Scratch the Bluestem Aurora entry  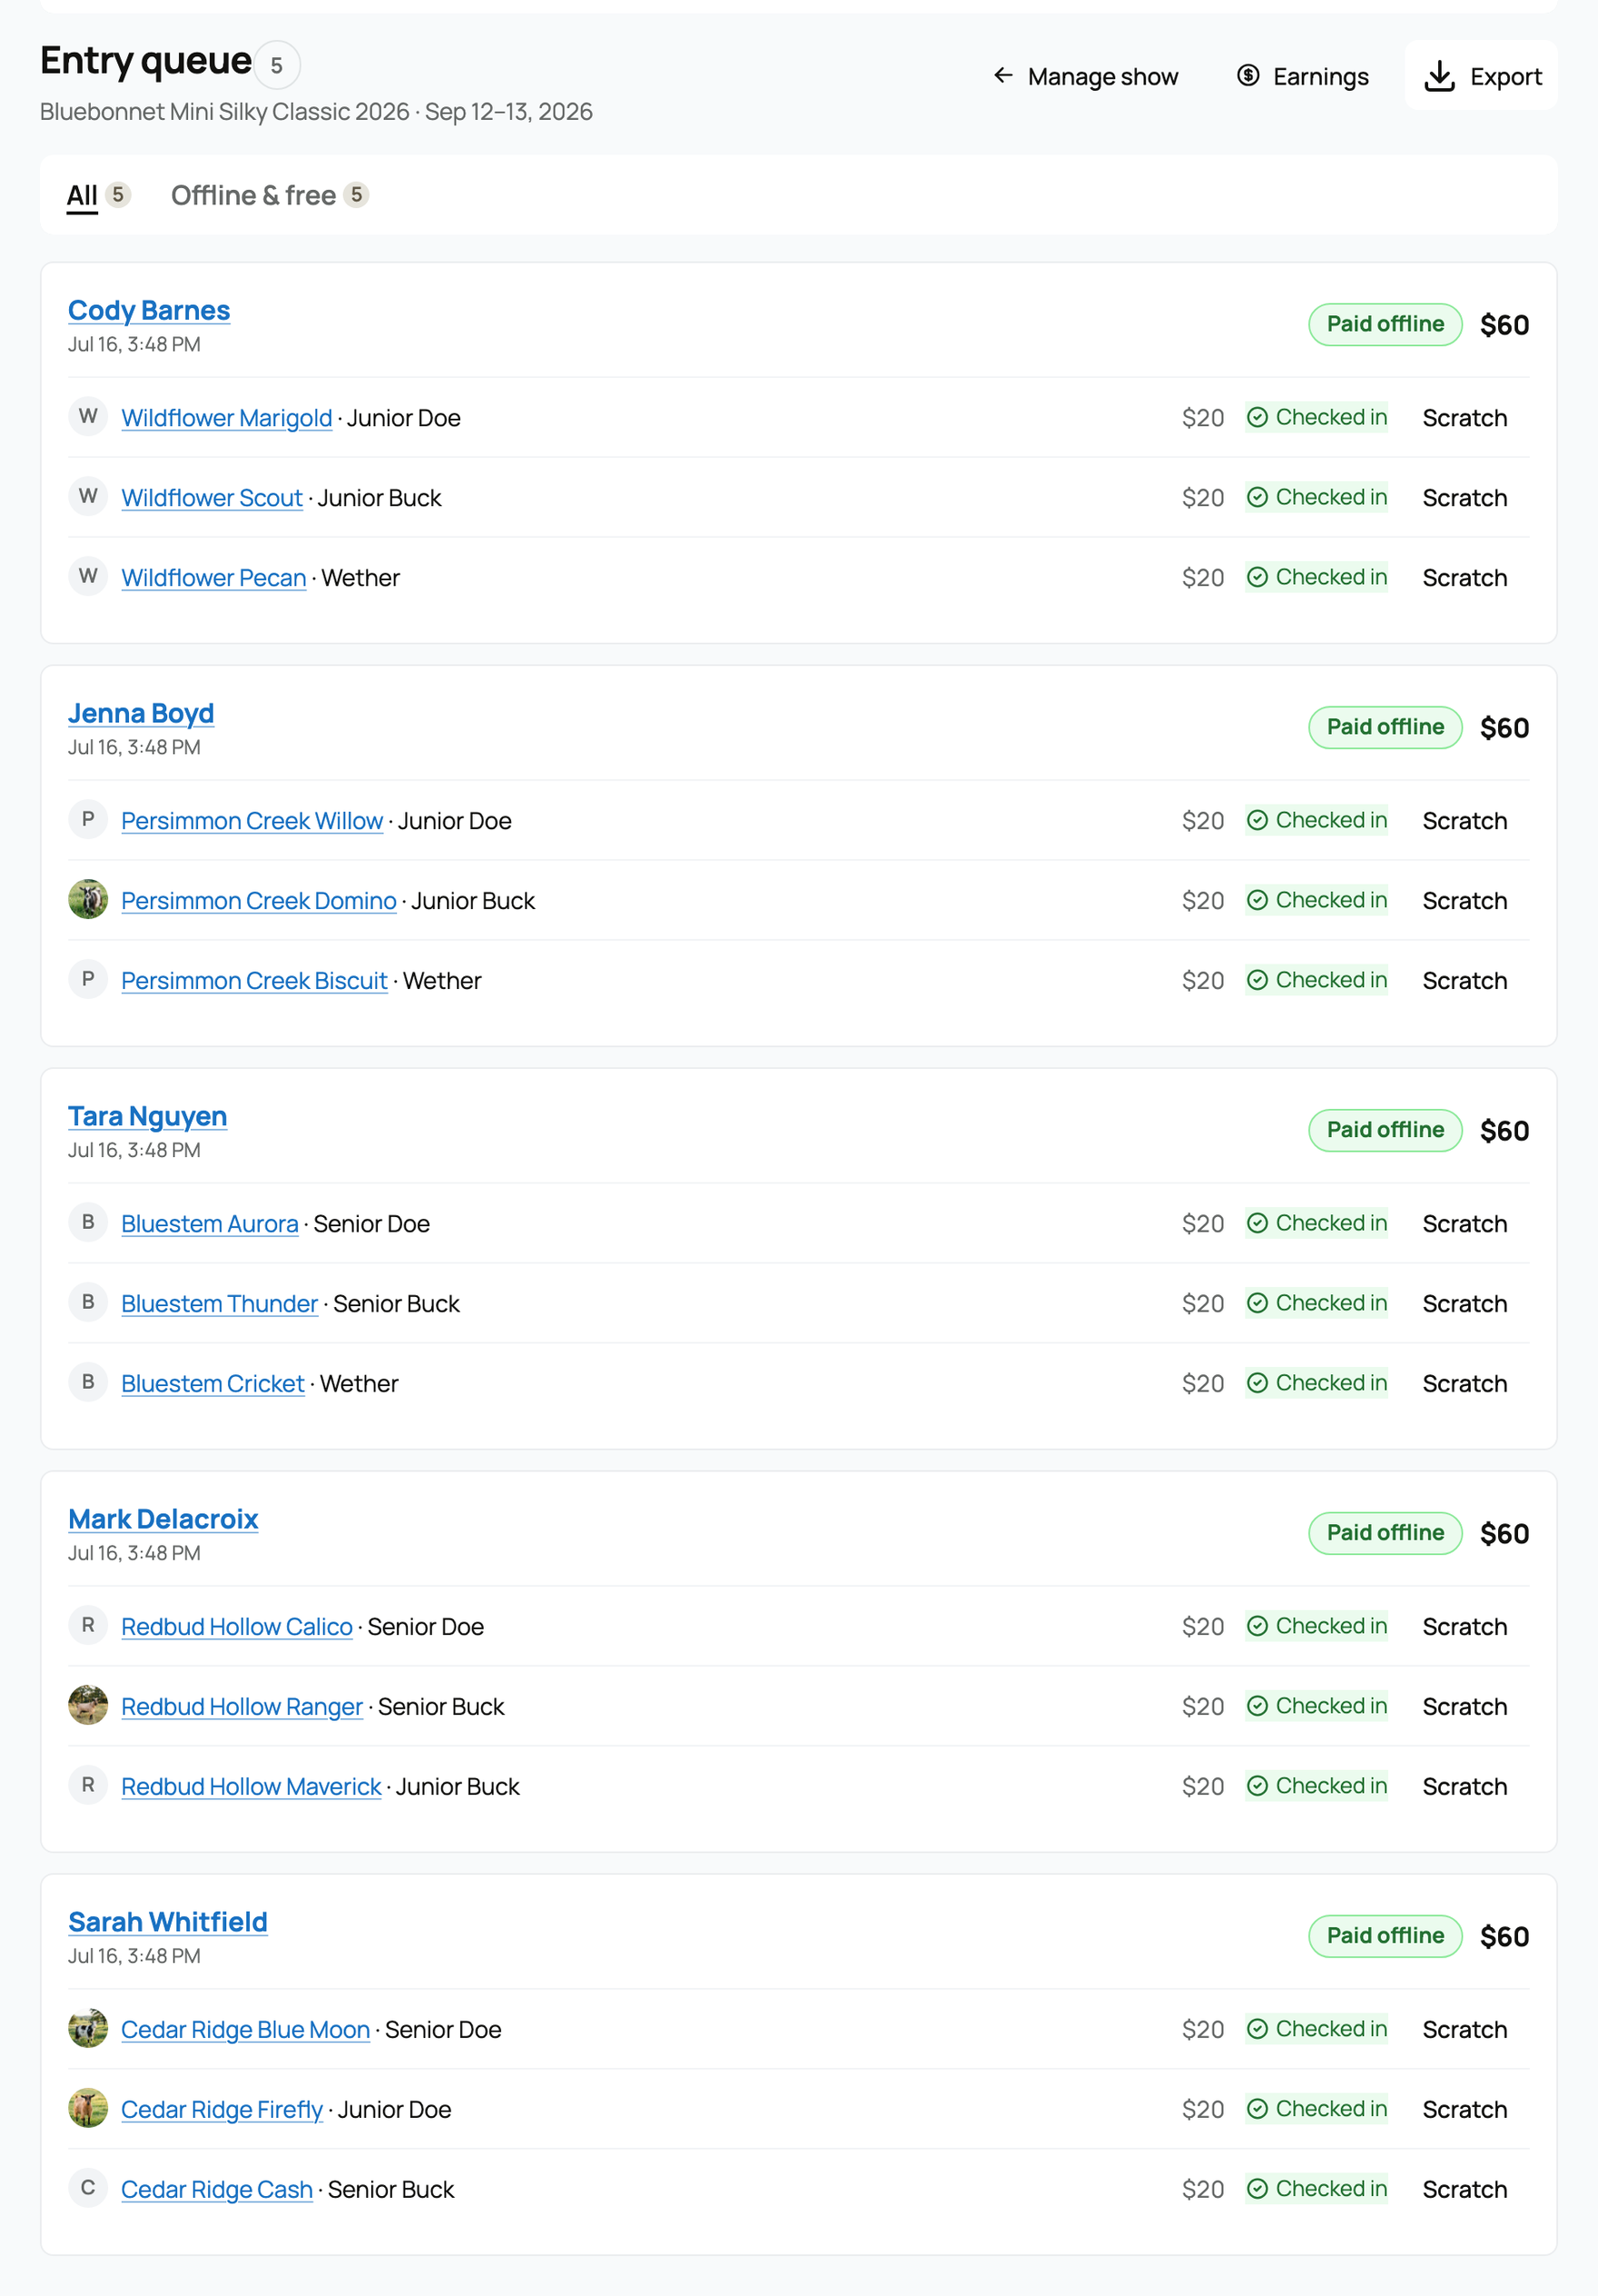tap(1465, 1224)
